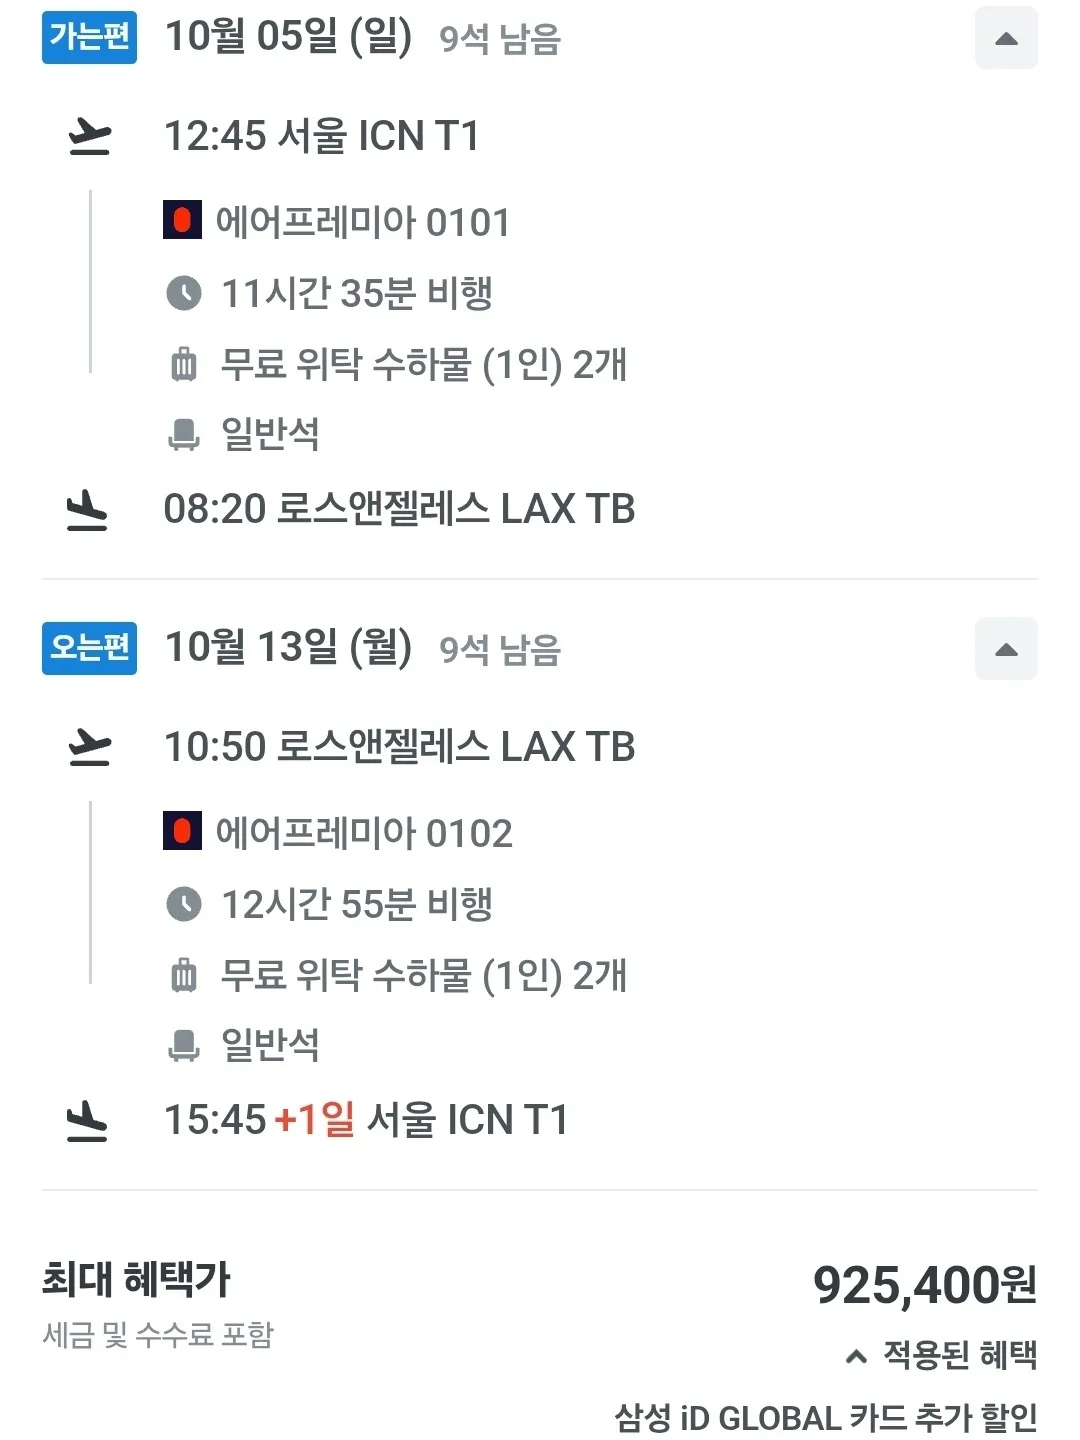Screen dimensions: 1080x1440
Task: Click the luggage icon in the outbound flight
Action: click(184, 364)
